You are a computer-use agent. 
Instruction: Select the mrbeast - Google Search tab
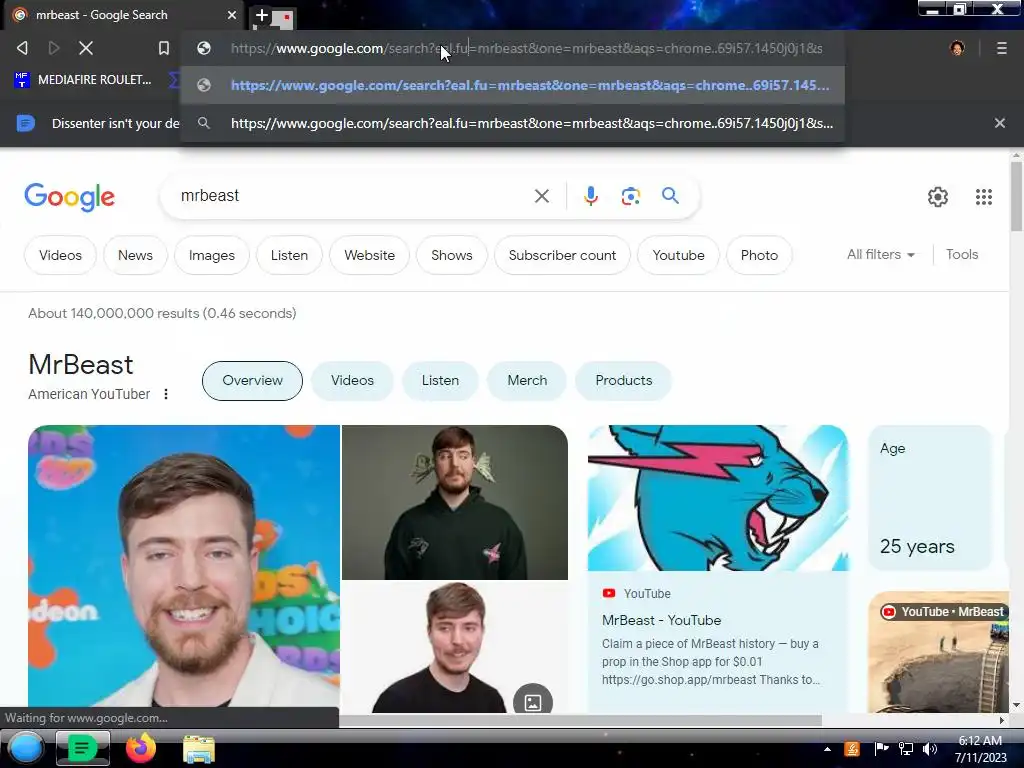(124, 15)
